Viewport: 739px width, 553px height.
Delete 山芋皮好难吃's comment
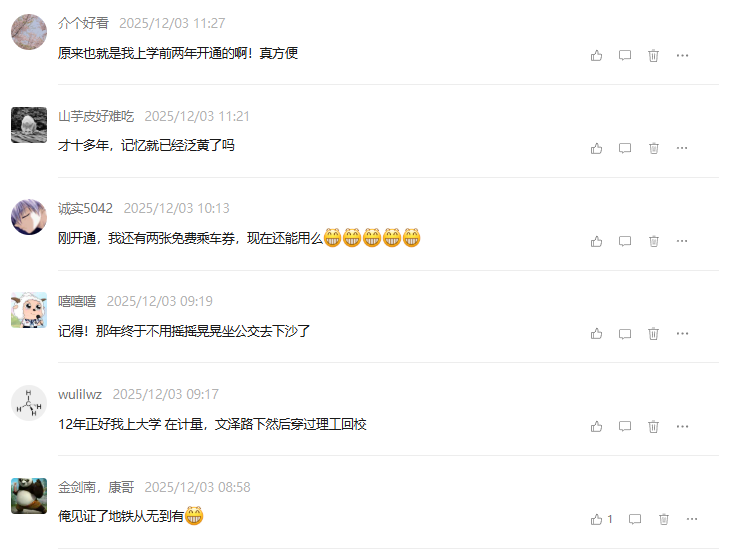click(653, 149)
